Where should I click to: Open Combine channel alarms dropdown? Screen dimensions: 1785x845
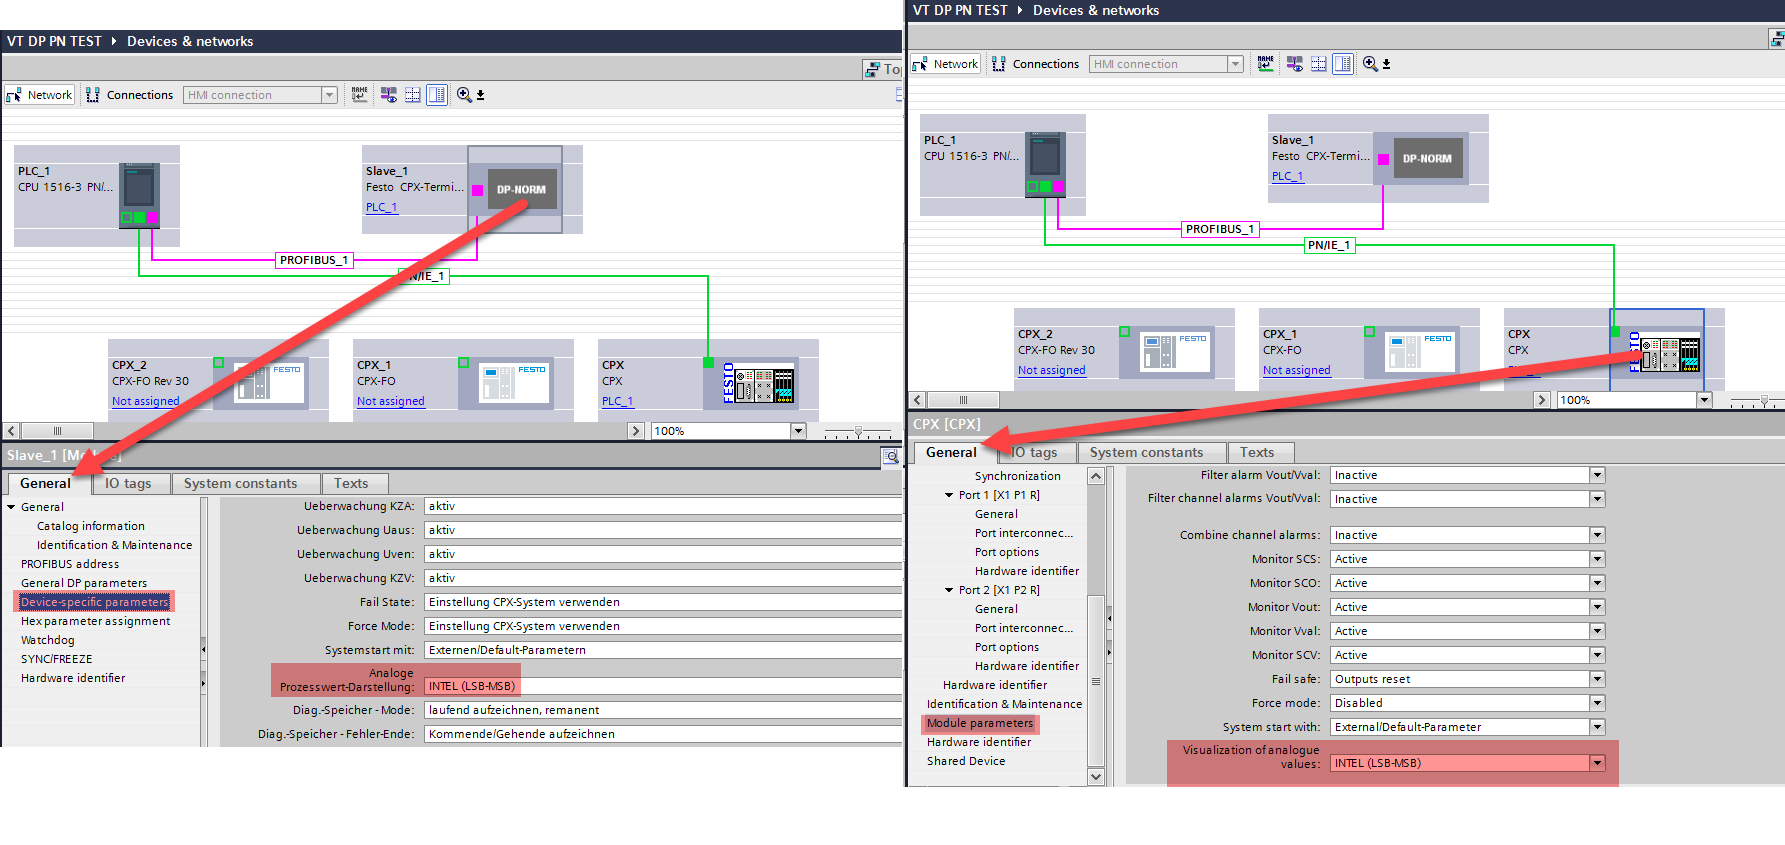click(x=1597, y=535)
